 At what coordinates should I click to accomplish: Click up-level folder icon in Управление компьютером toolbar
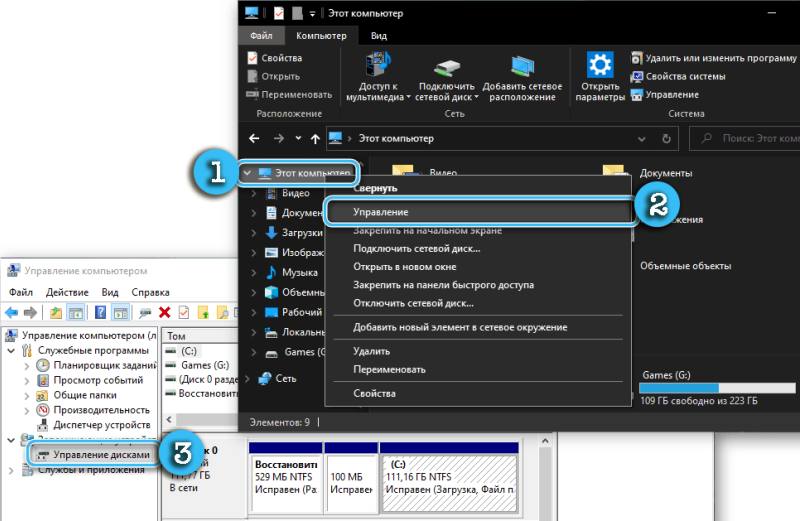(56, 312)
